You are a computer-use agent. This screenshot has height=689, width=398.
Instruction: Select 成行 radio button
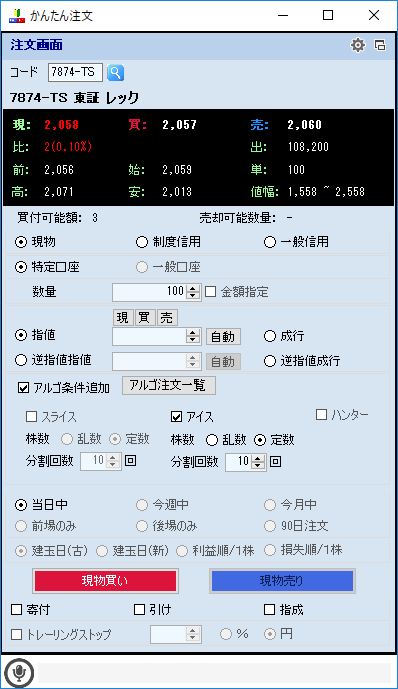(270, 336)
